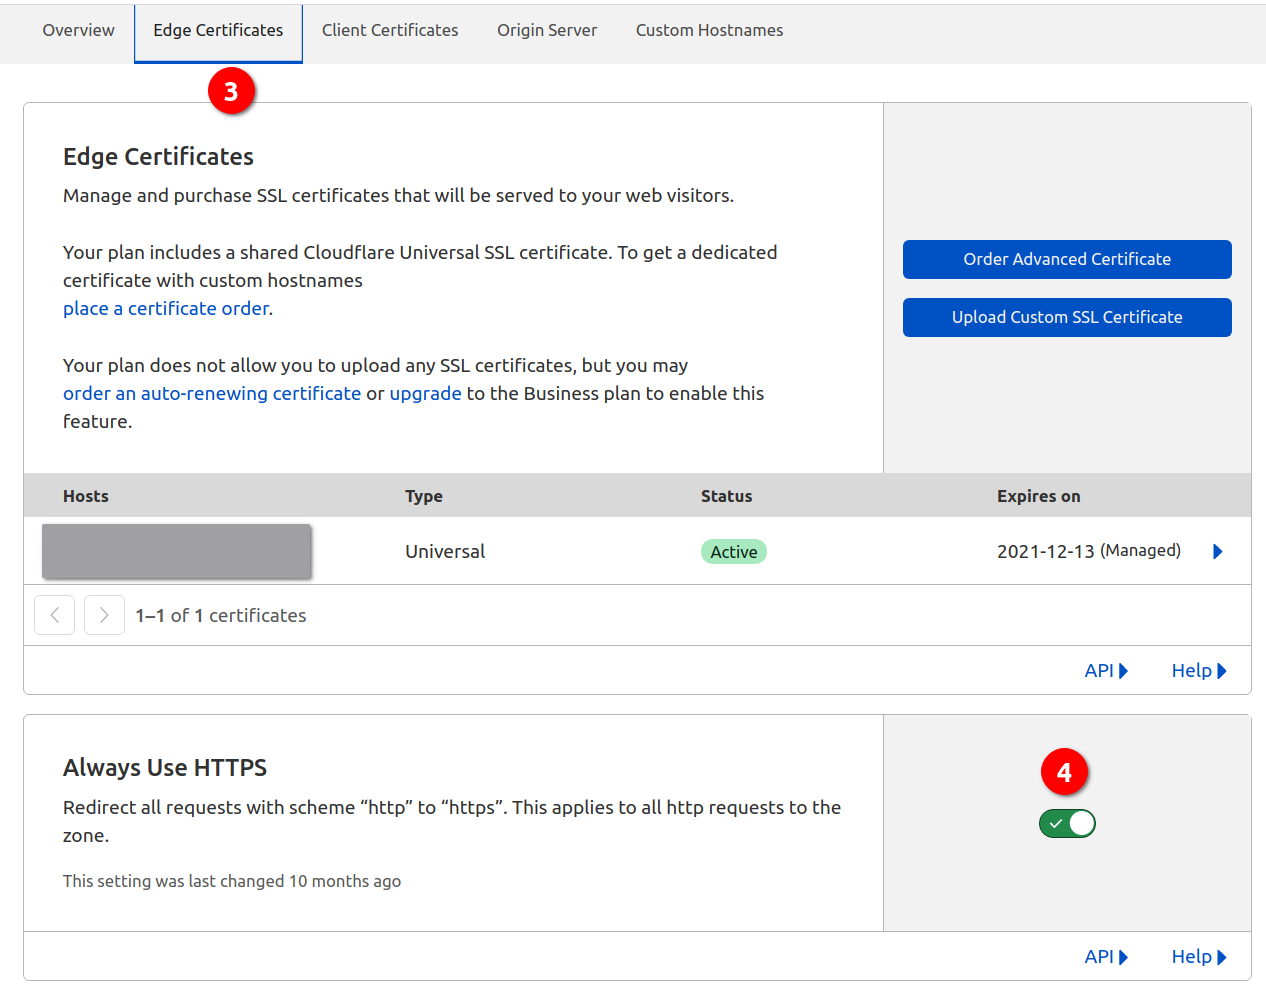This screenshot has height=1008, width=1266.
Task: Expand API section under Edge Certificates
Action: coord(1105,671)
